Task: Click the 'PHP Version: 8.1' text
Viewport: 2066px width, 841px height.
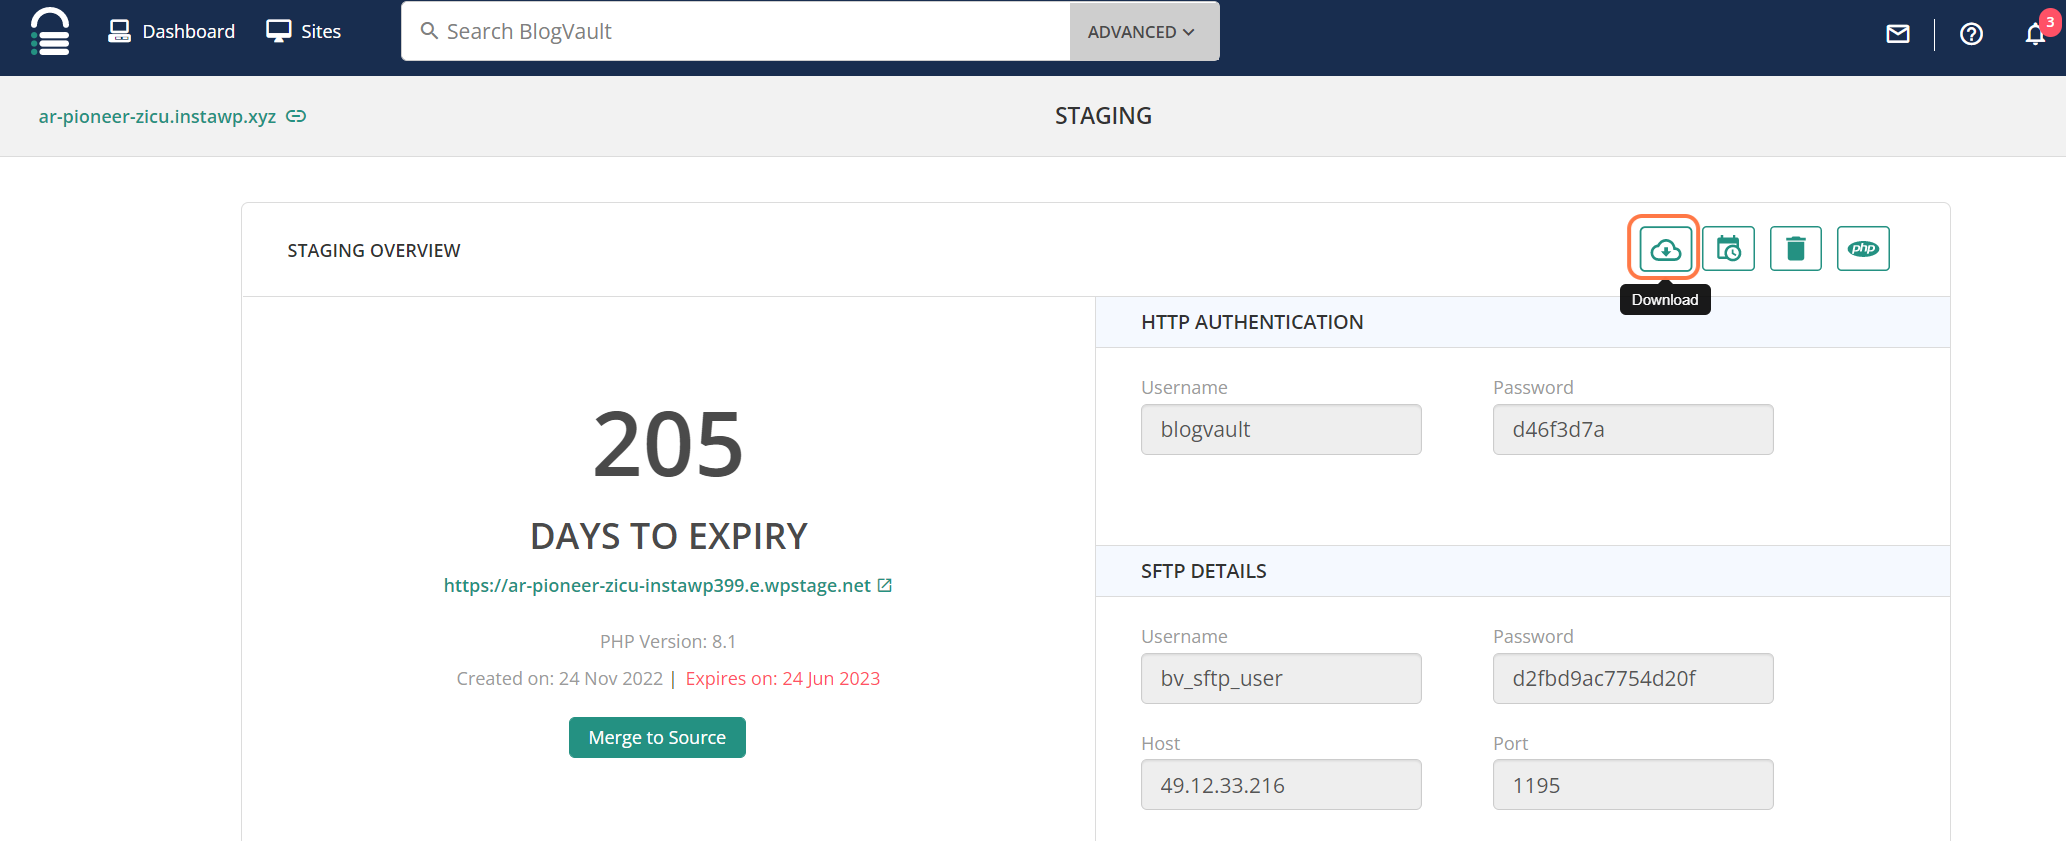Action: click(x=668, y=641)
